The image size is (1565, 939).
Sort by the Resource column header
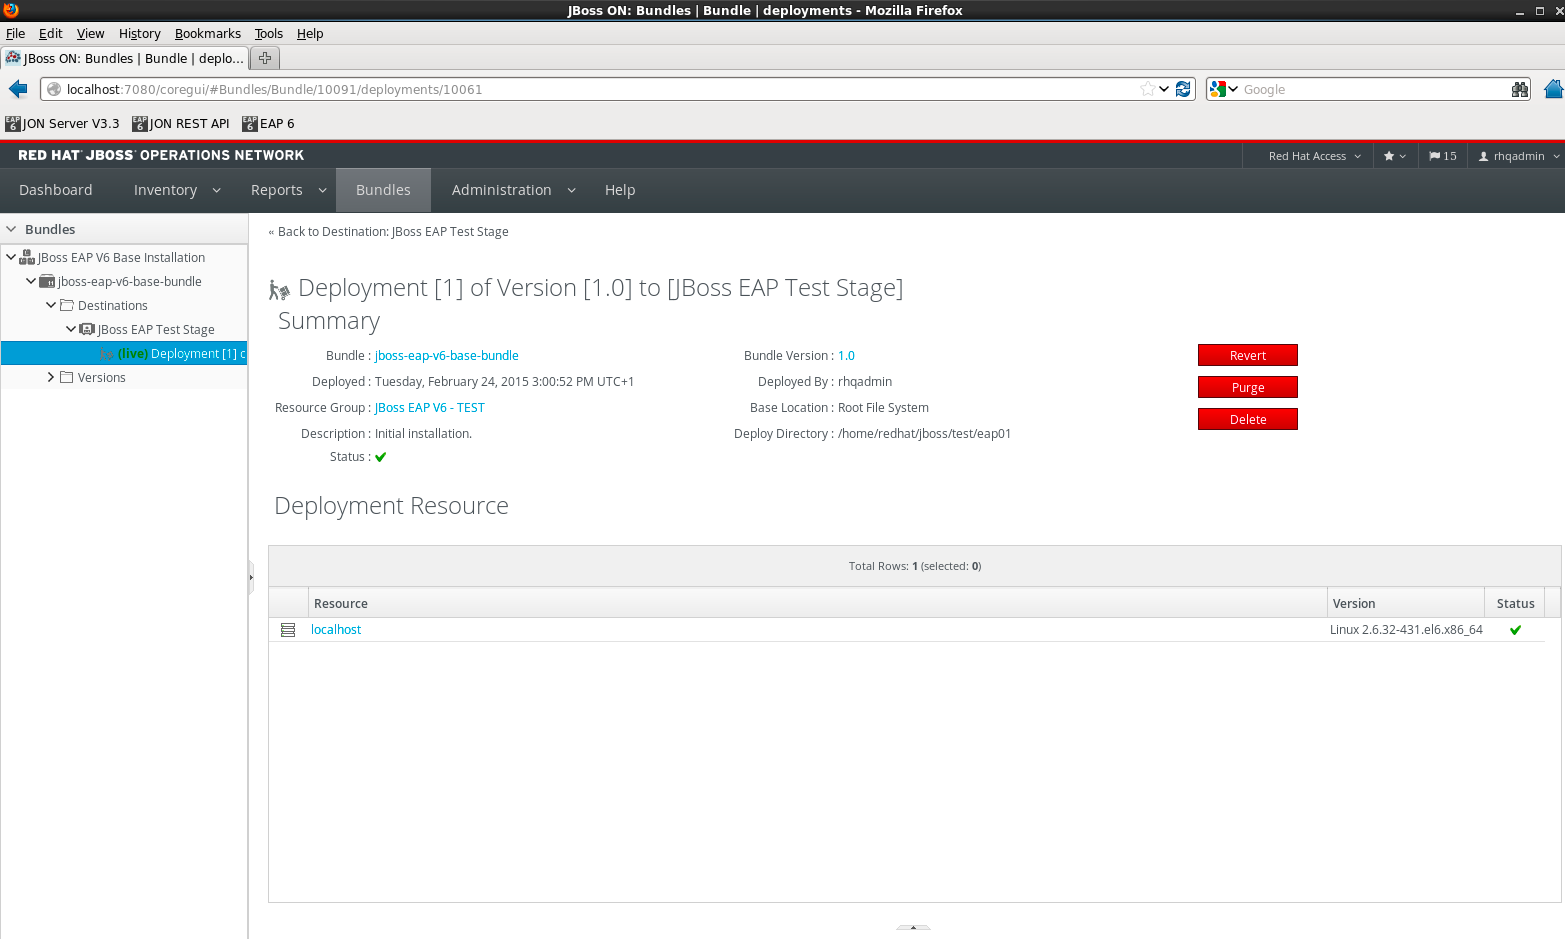817,603
